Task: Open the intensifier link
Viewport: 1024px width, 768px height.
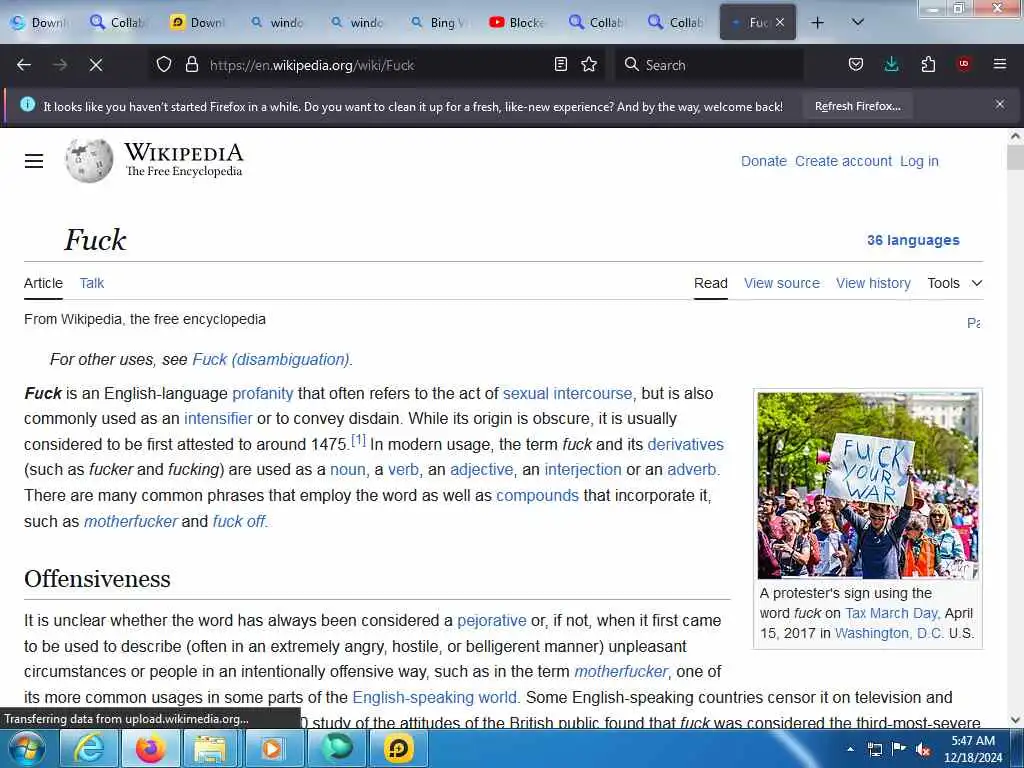Action: click(x=218, y=419)
